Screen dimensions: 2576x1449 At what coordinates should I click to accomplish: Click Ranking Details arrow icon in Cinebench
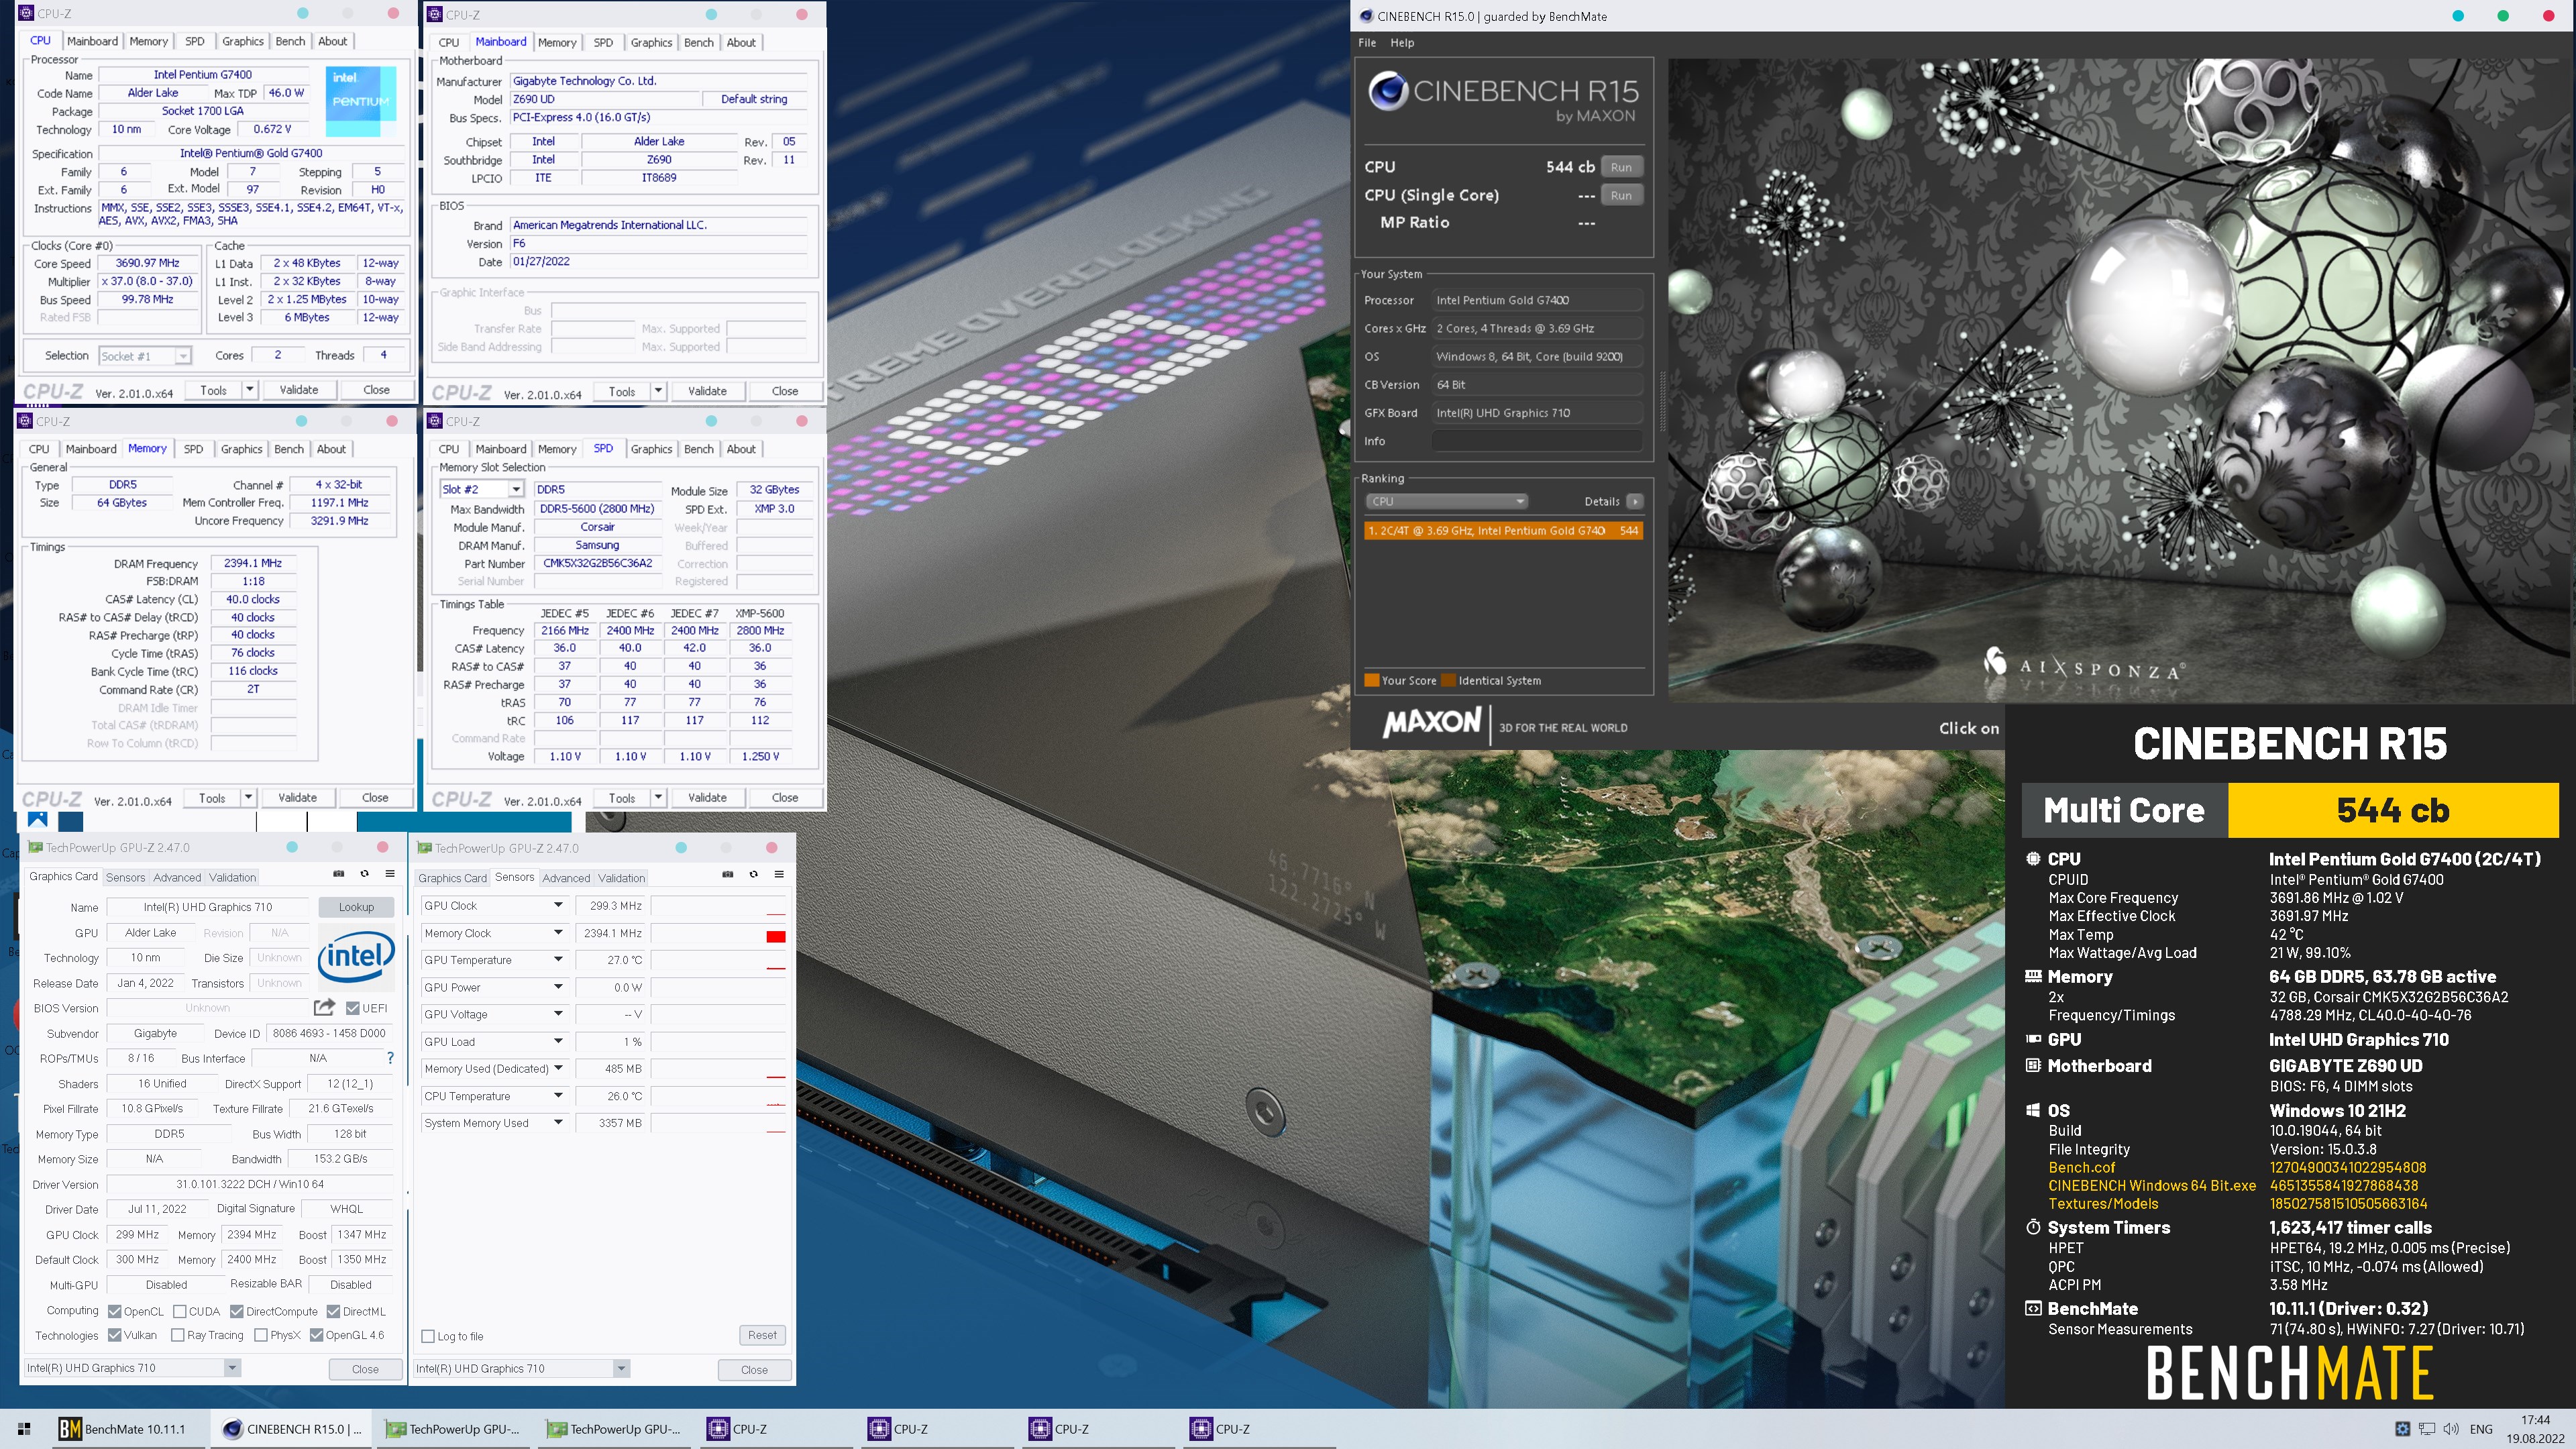1634,502
